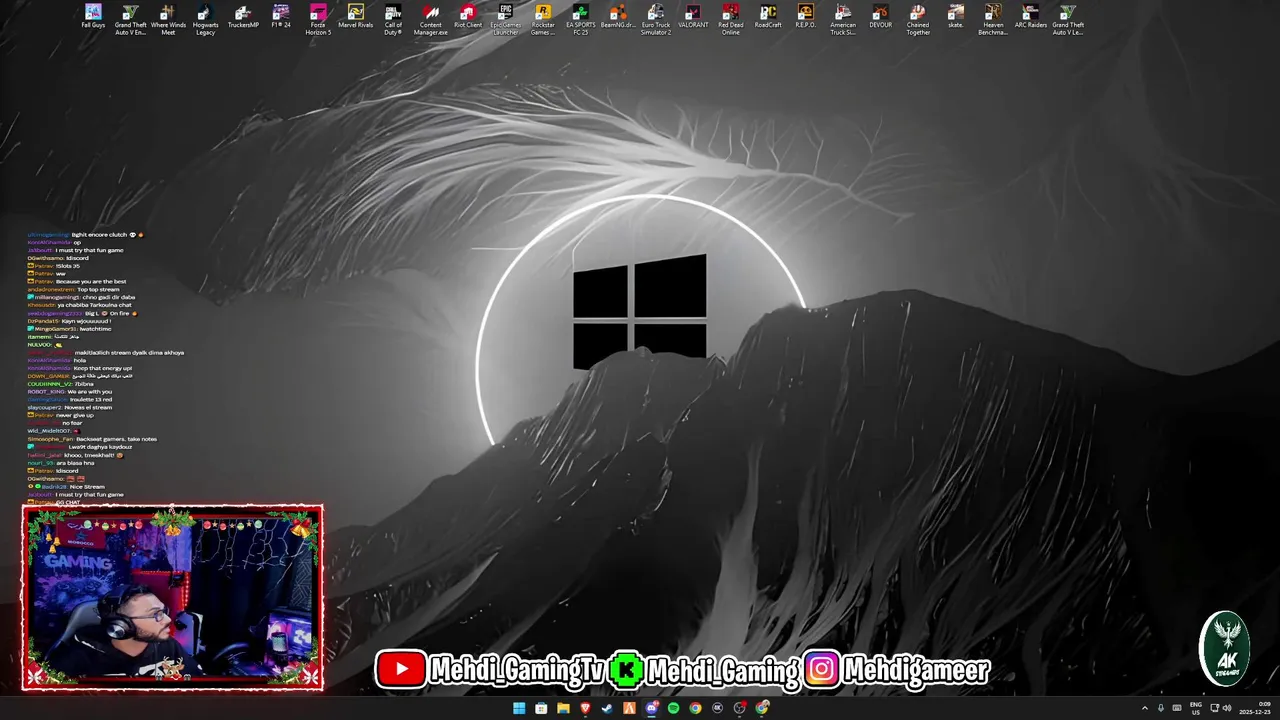Click the Call of Duty shortcut
This screenshot has width=1280, height=720.
[393, 20]
